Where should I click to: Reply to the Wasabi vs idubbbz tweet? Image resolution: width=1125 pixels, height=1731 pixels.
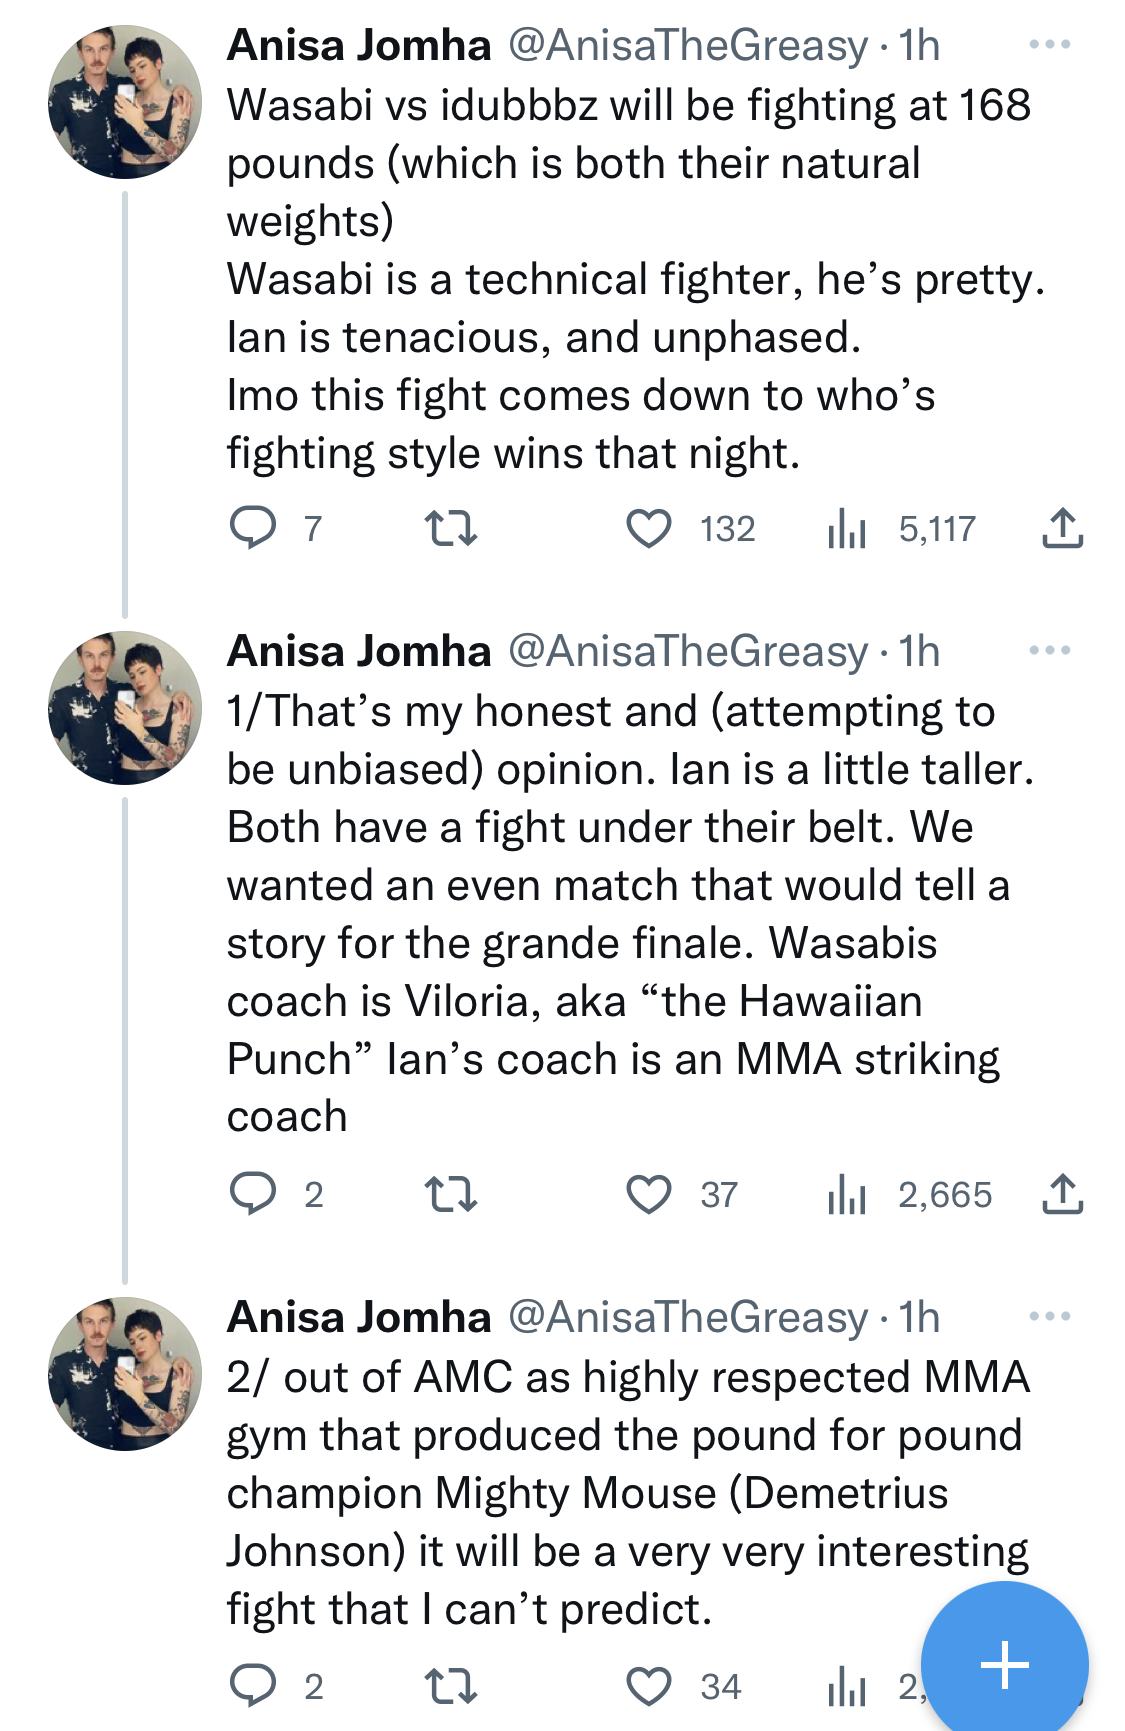[253, 528]
